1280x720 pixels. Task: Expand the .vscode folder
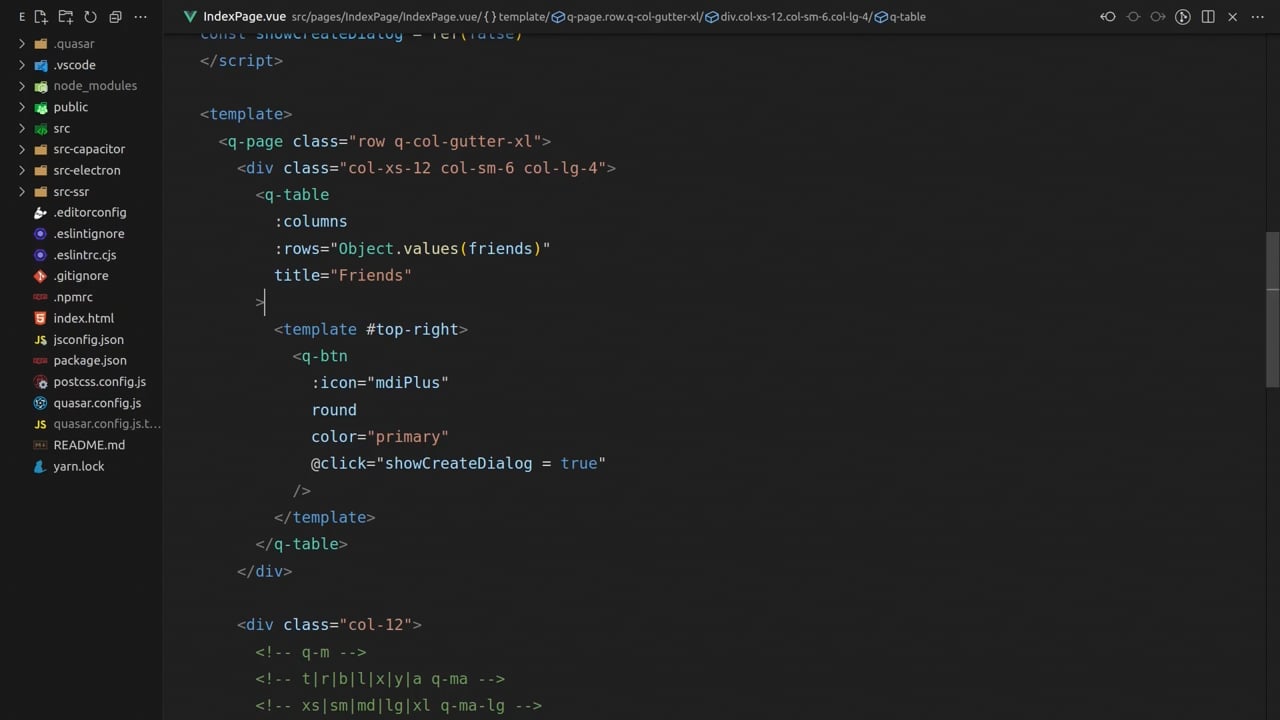(22, 65)
